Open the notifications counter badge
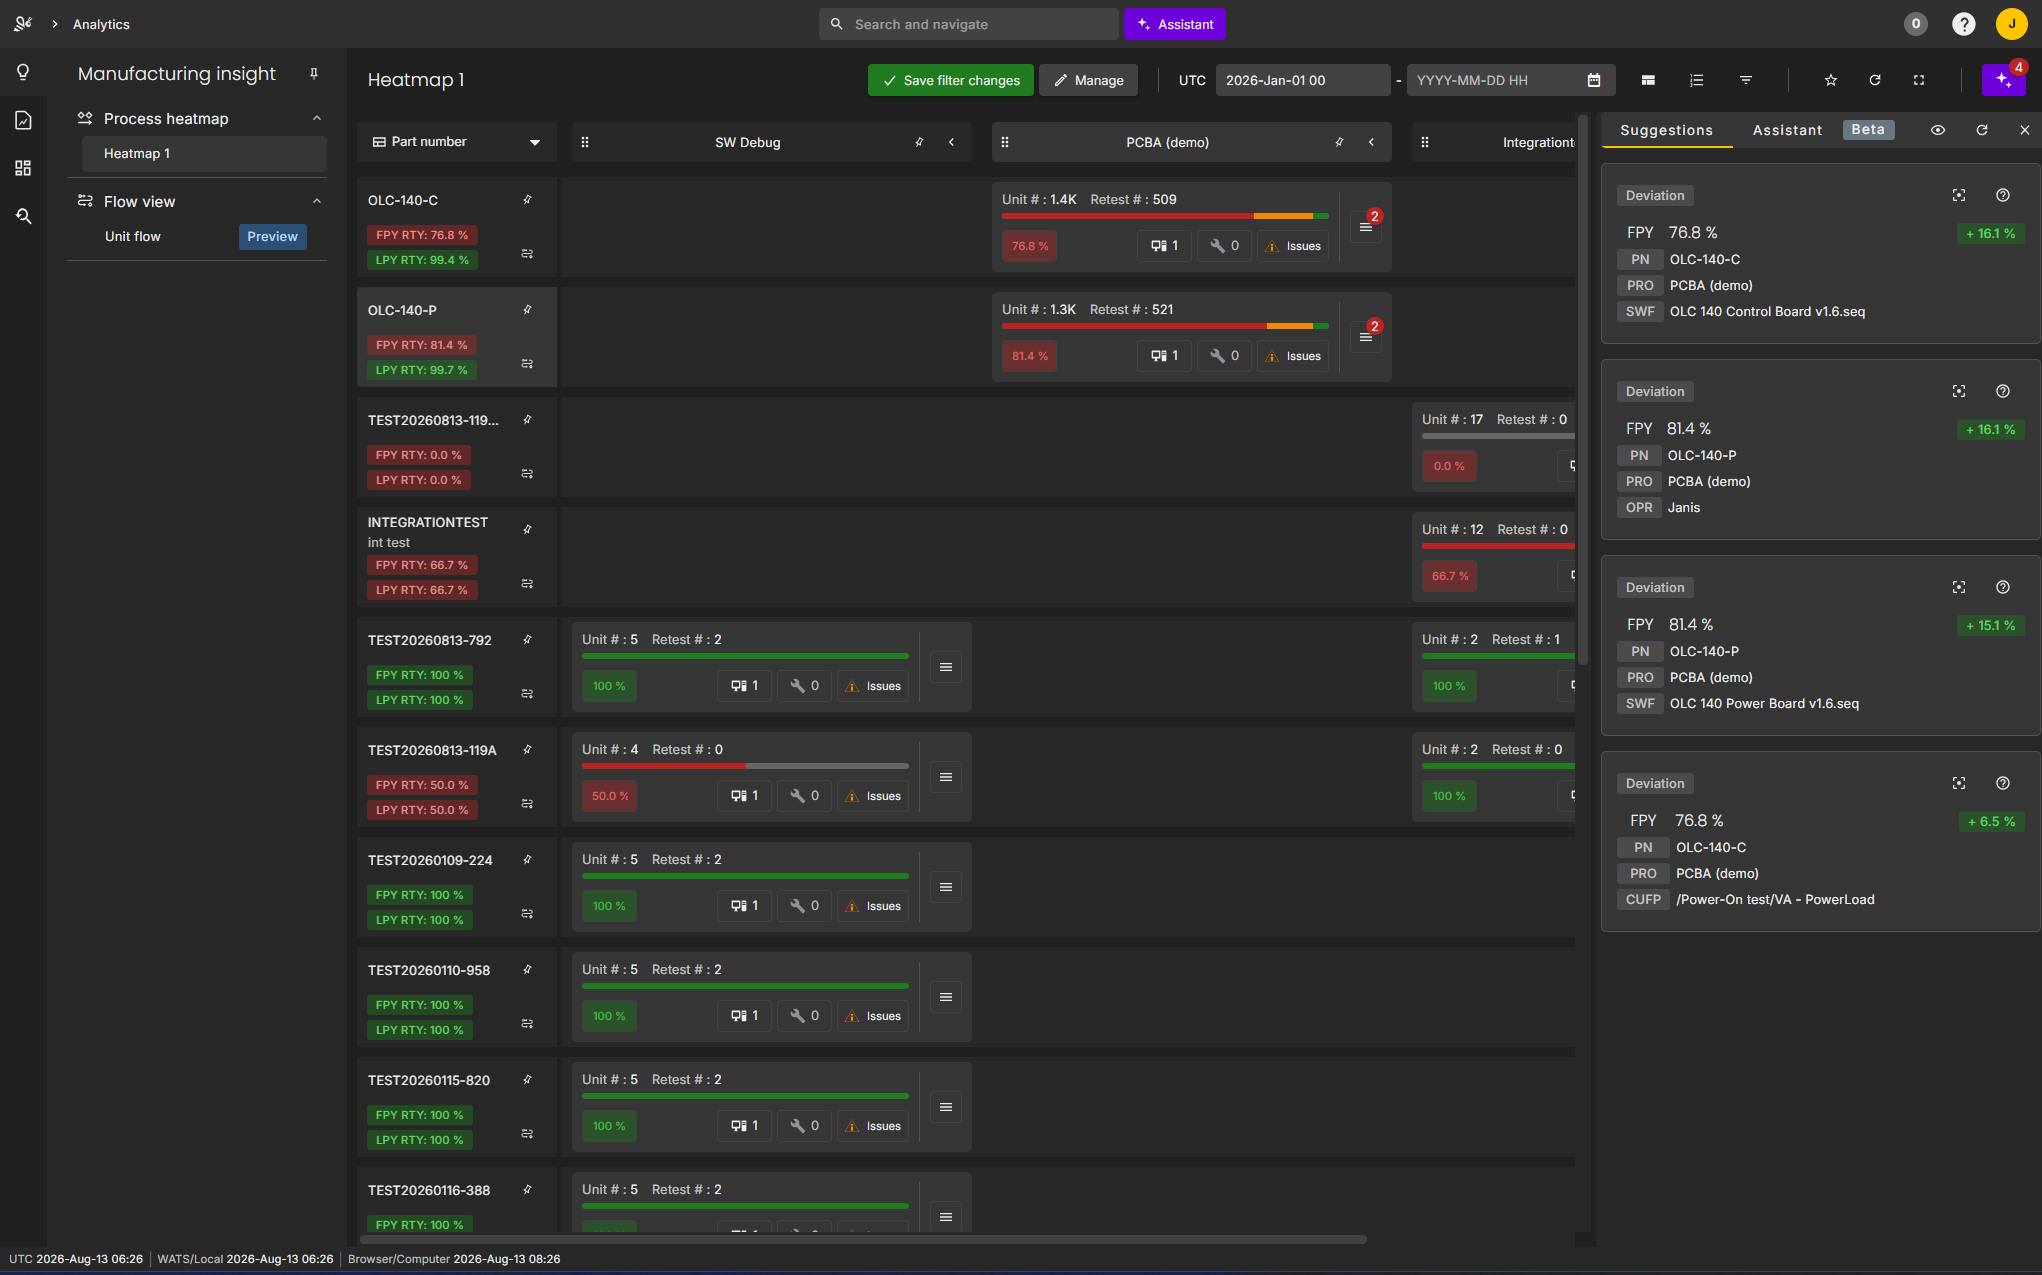2042x1275 pixels. point(1916,24)
